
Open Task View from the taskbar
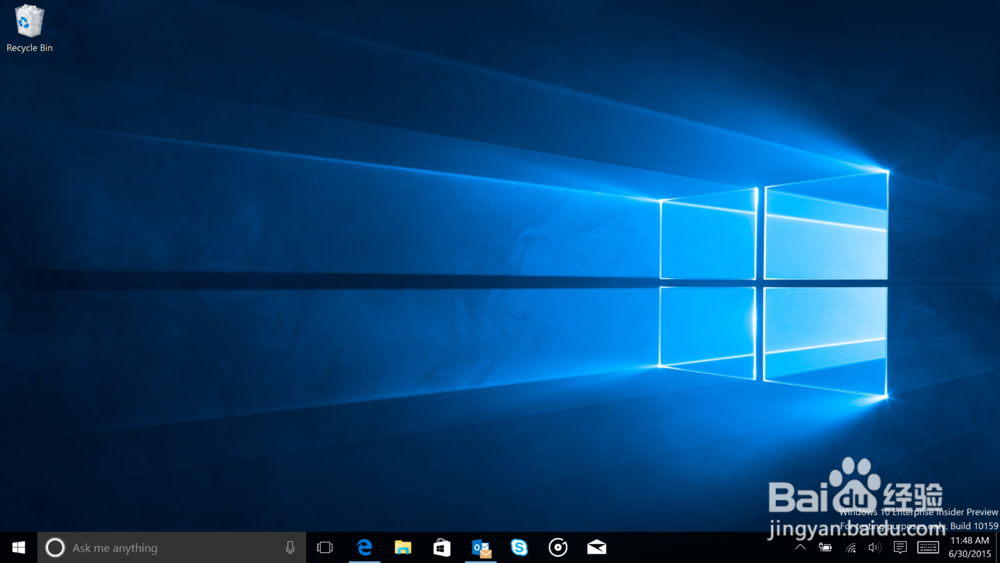click(325, 548)
